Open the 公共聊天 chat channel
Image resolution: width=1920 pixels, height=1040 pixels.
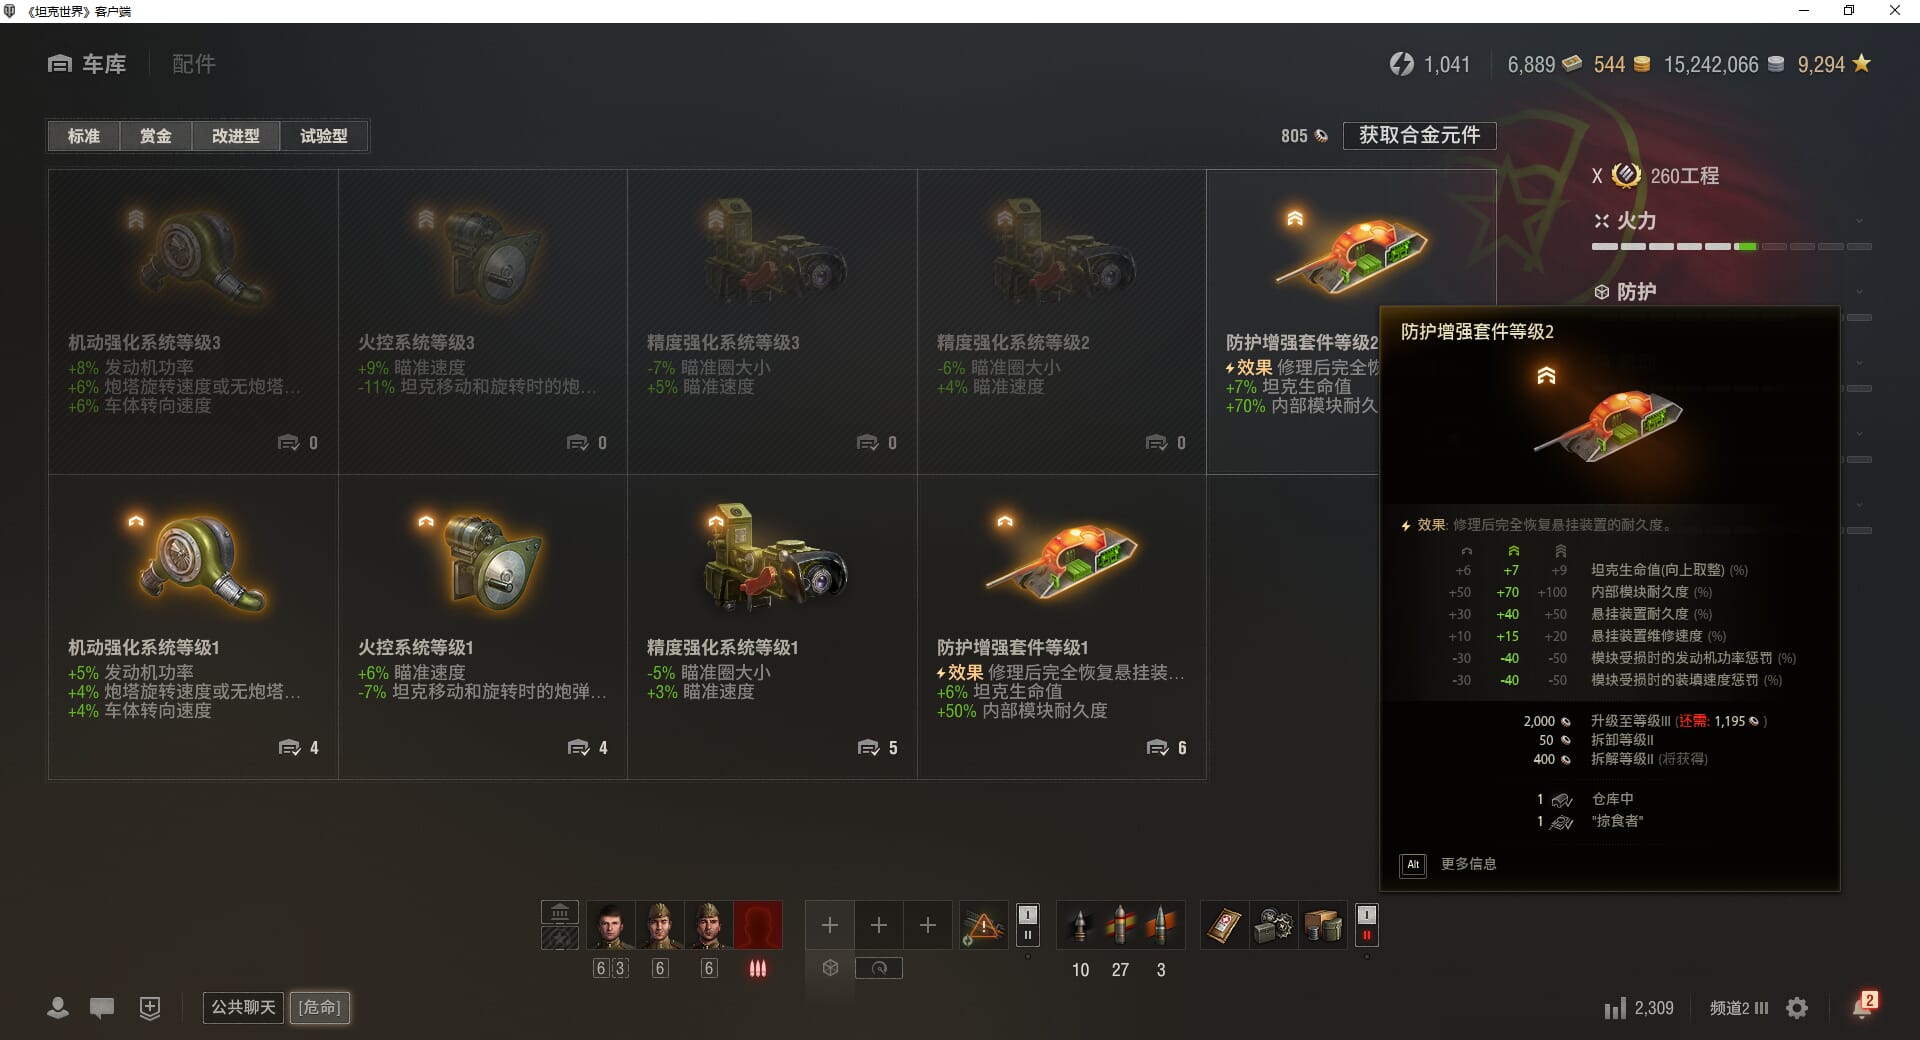pos(243,1007)
